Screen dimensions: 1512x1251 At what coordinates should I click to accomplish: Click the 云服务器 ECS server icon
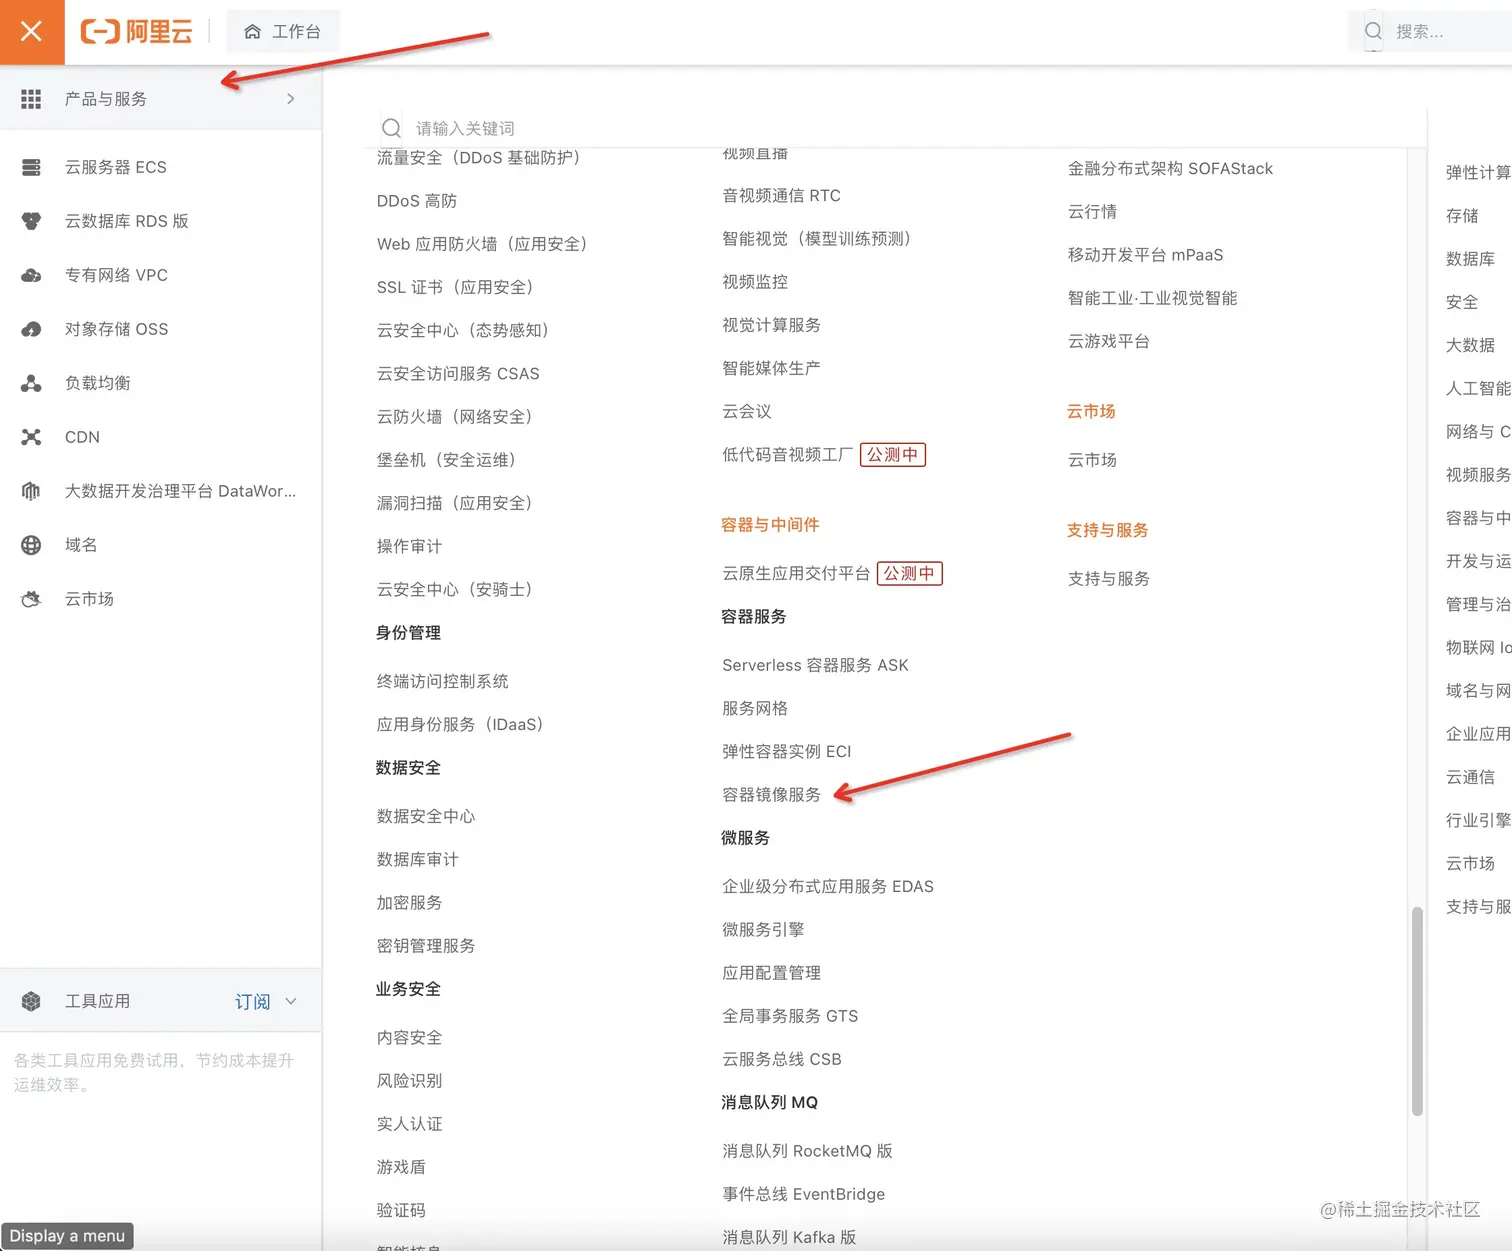[31, 167]
